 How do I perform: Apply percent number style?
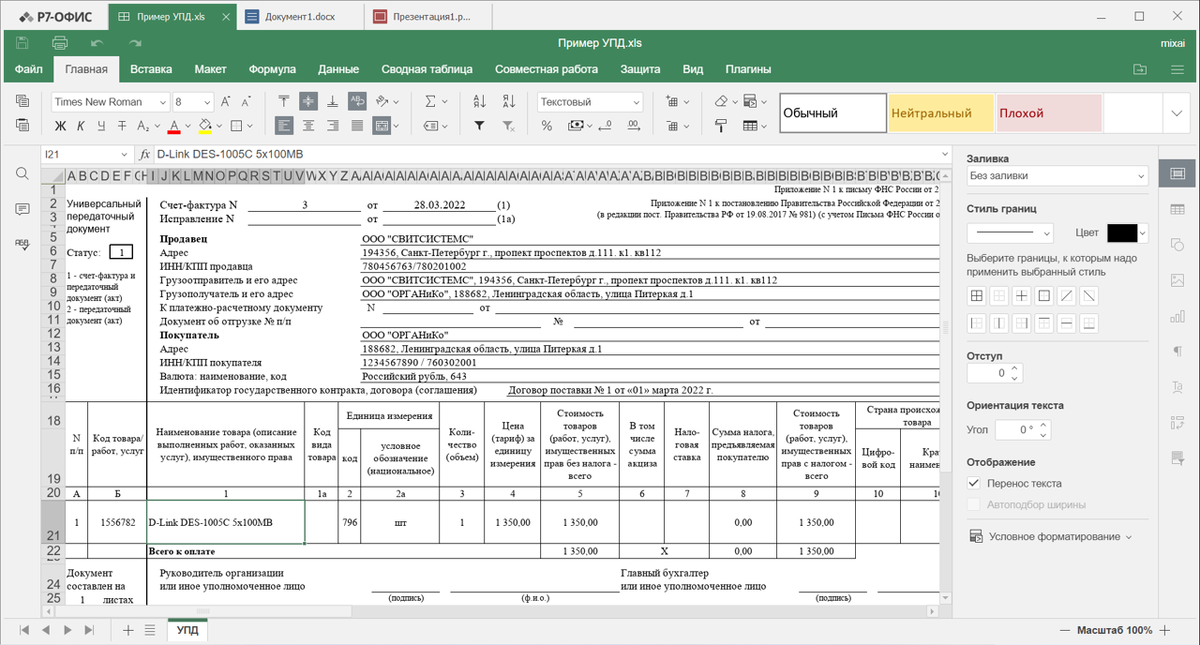(x=547, y=126)
